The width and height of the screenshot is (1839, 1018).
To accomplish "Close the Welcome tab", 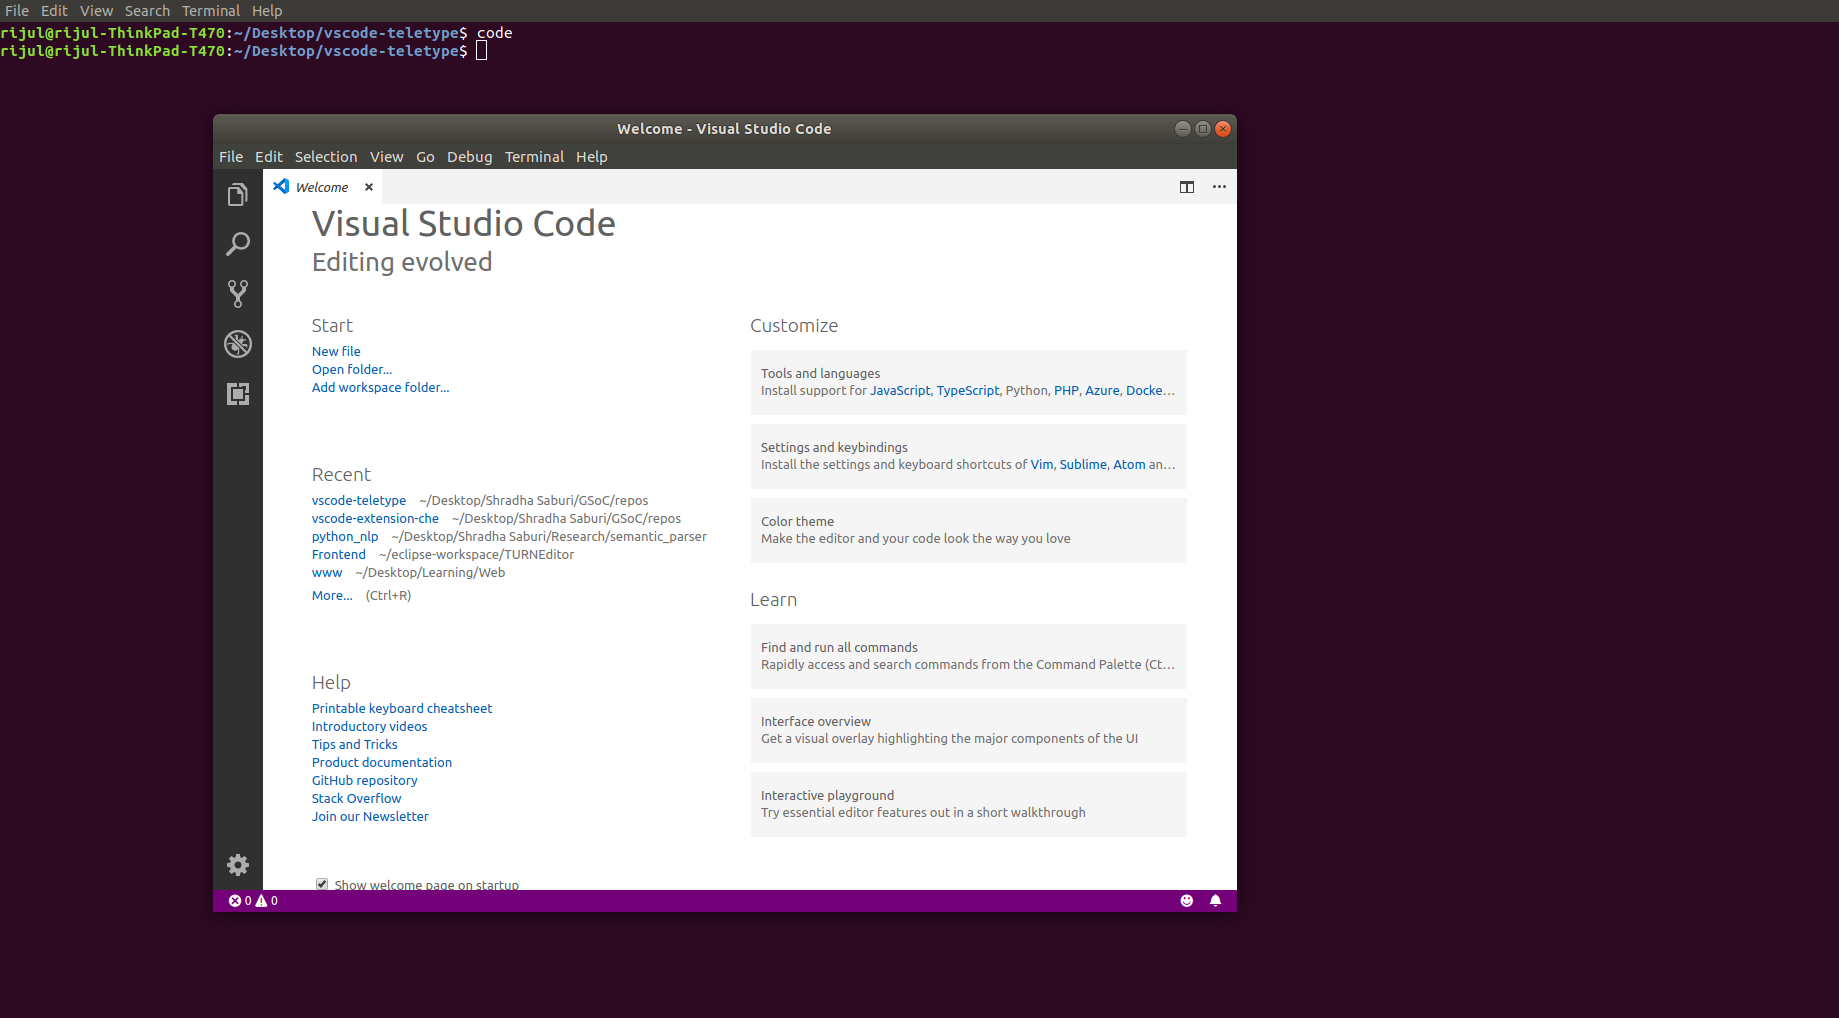I will coord(369,187).
